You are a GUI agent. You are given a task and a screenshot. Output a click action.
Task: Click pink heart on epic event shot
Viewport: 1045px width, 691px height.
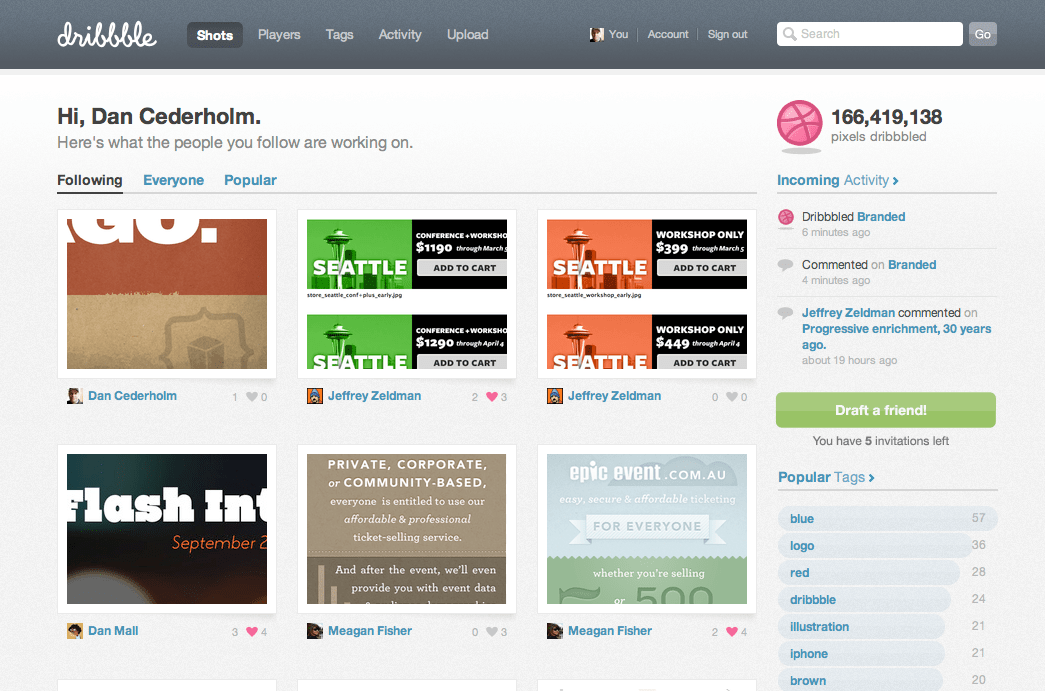732,632
